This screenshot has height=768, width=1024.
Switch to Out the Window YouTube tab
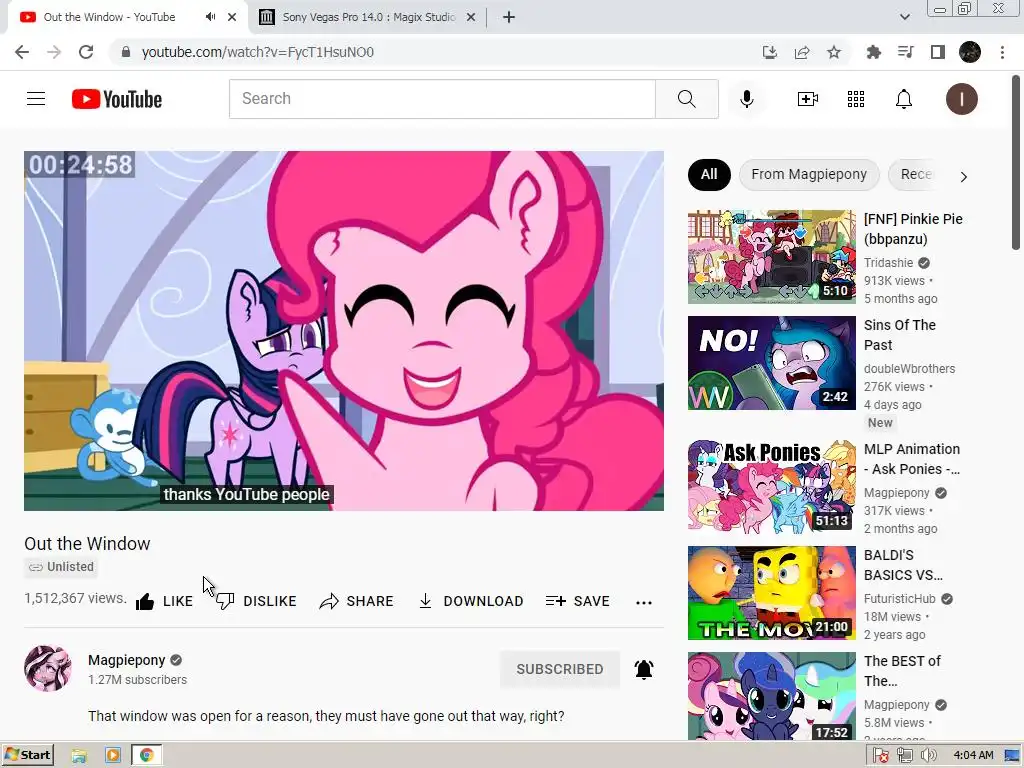click(110, 17)
